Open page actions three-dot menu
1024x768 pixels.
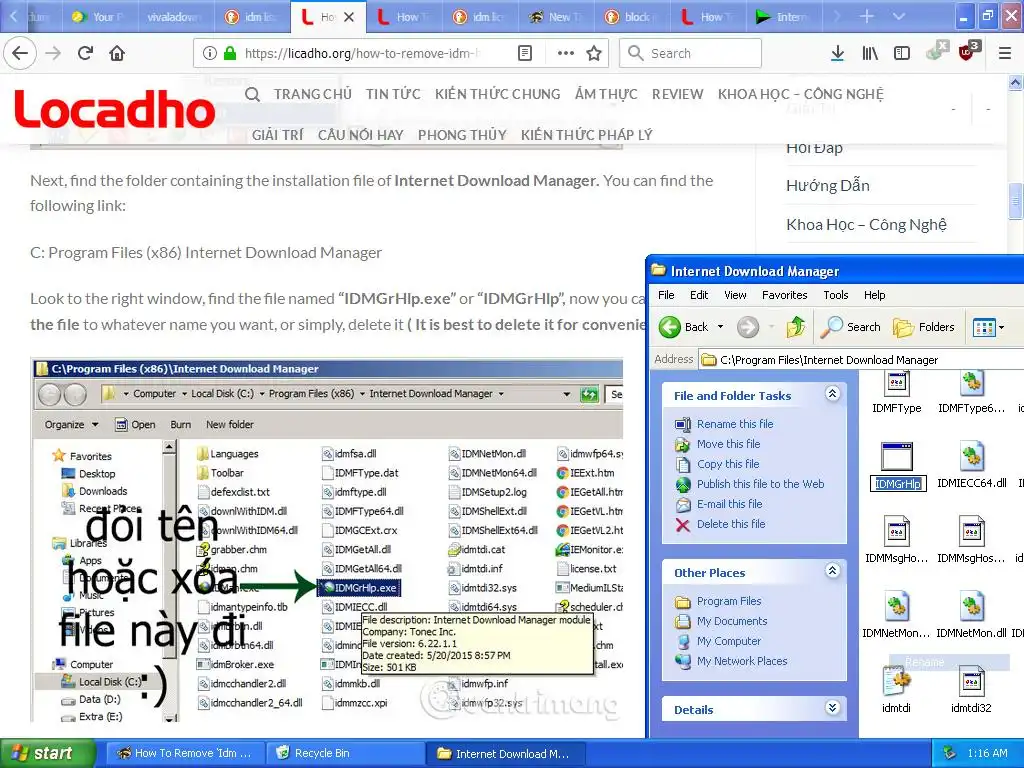point(566,53)
